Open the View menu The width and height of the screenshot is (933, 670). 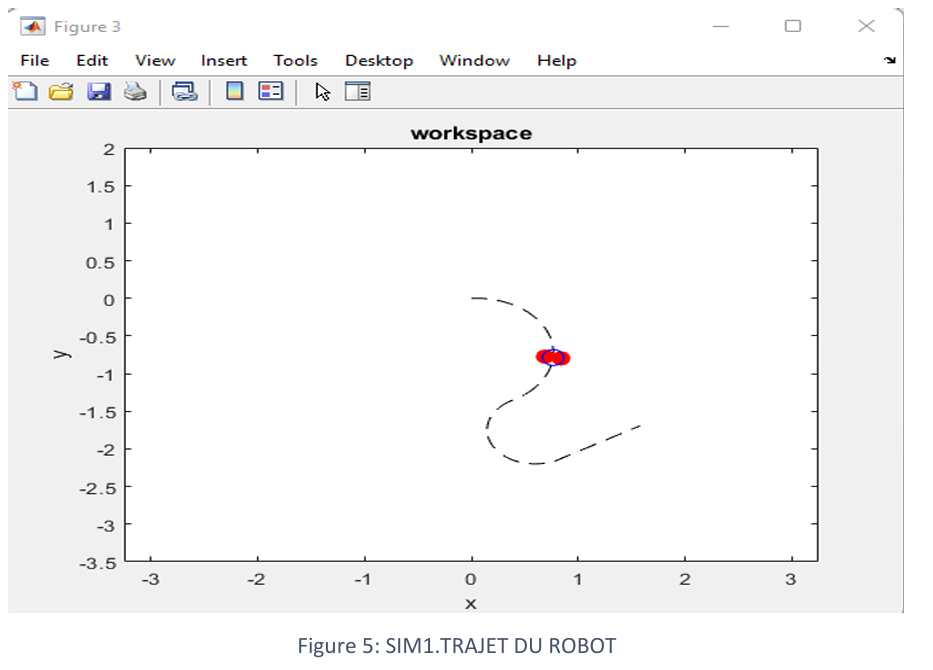[x=155, y=61]
